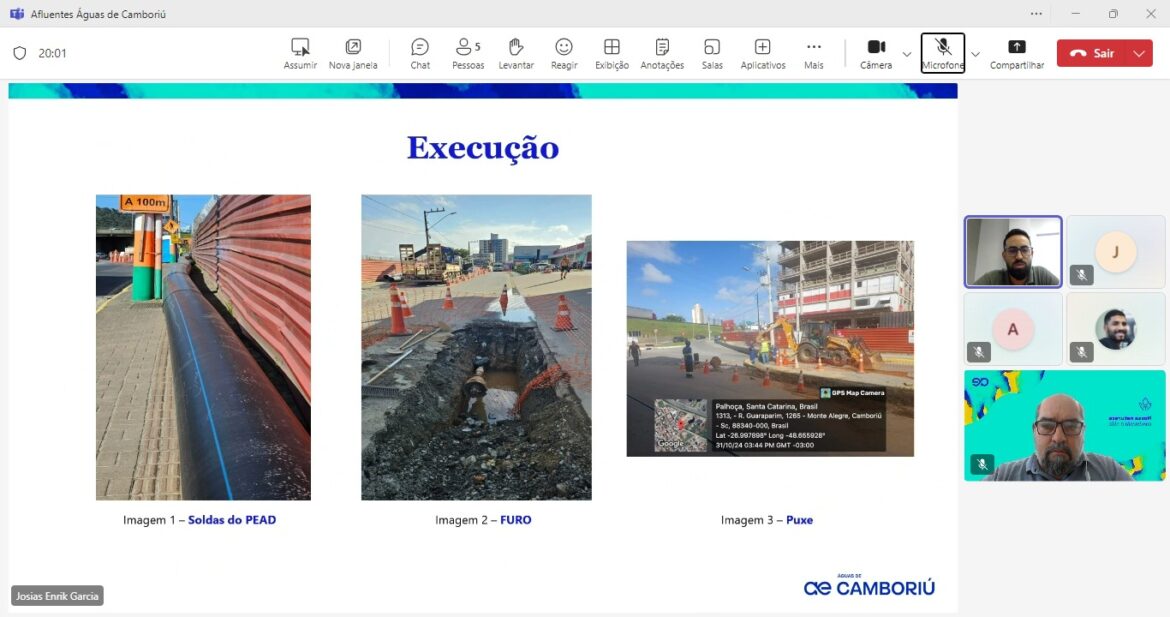Click Sair to leave the meeting

1092,54
